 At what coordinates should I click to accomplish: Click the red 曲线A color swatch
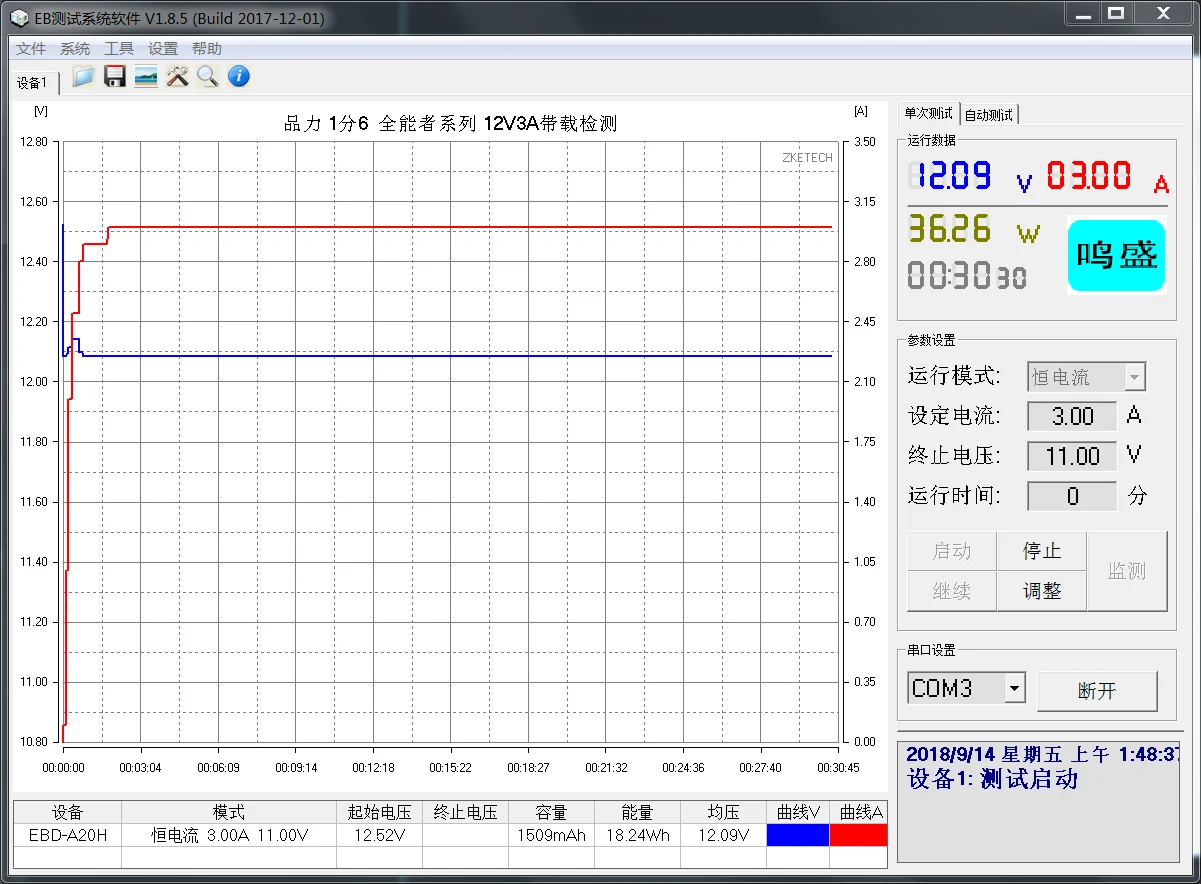coord(859,835)
